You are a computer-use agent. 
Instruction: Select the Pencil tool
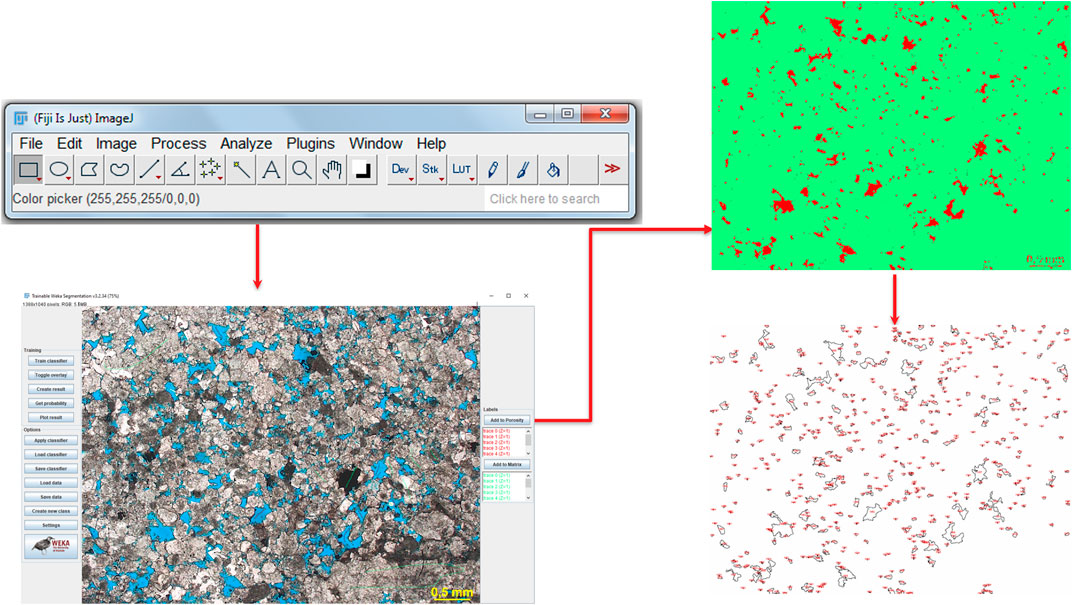click(492, 170)
